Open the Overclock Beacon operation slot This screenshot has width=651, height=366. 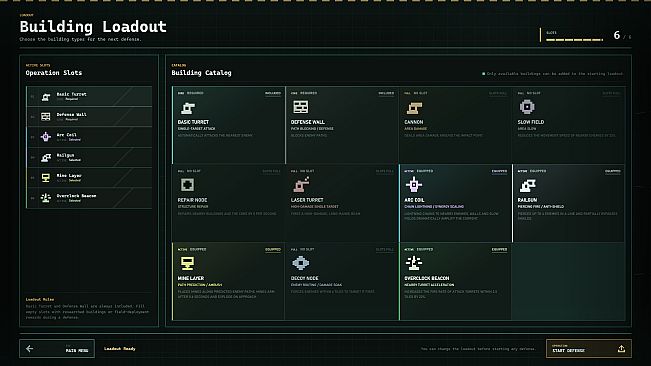(89, 198)
